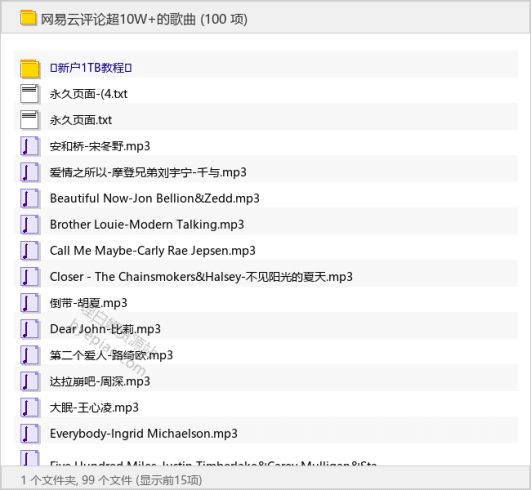Select the file name 爱情之所以-摩登兄弟刘宇宁-千与.mp3

[148, 172]
